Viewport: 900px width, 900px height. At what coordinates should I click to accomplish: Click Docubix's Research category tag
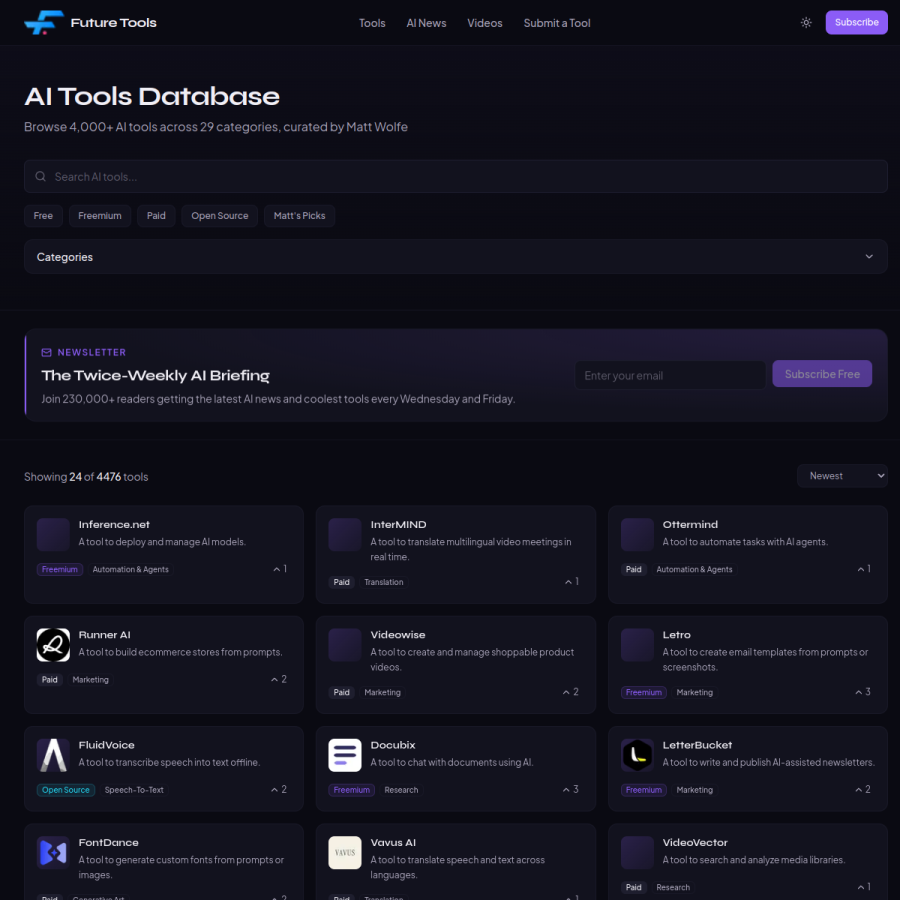[x=401, y=790]
